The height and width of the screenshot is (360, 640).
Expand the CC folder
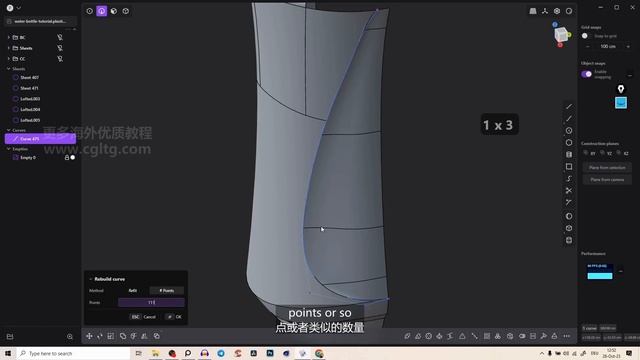9,58
